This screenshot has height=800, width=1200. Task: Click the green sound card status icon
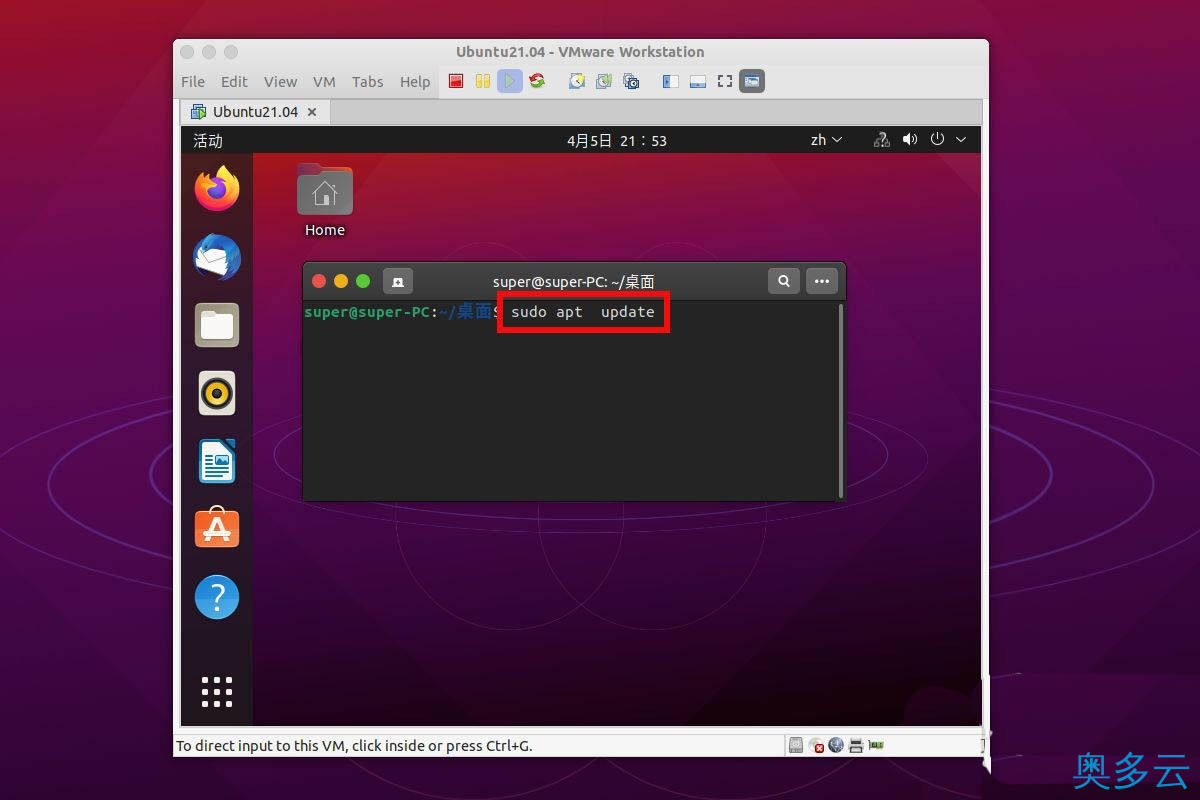pos(875,745)
